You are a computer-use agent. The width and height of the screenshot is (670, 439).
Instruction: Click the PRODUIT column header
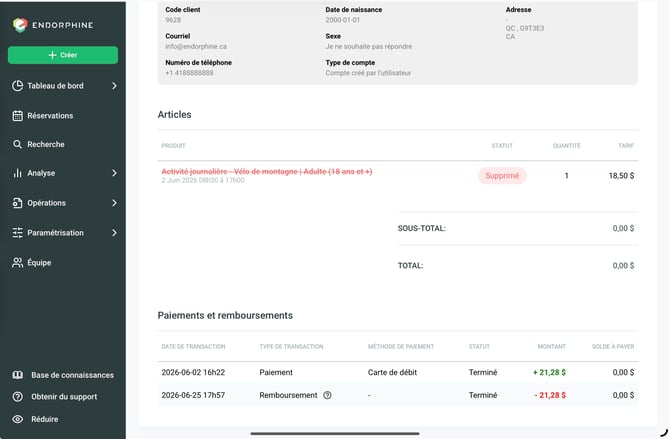[173, 146]
